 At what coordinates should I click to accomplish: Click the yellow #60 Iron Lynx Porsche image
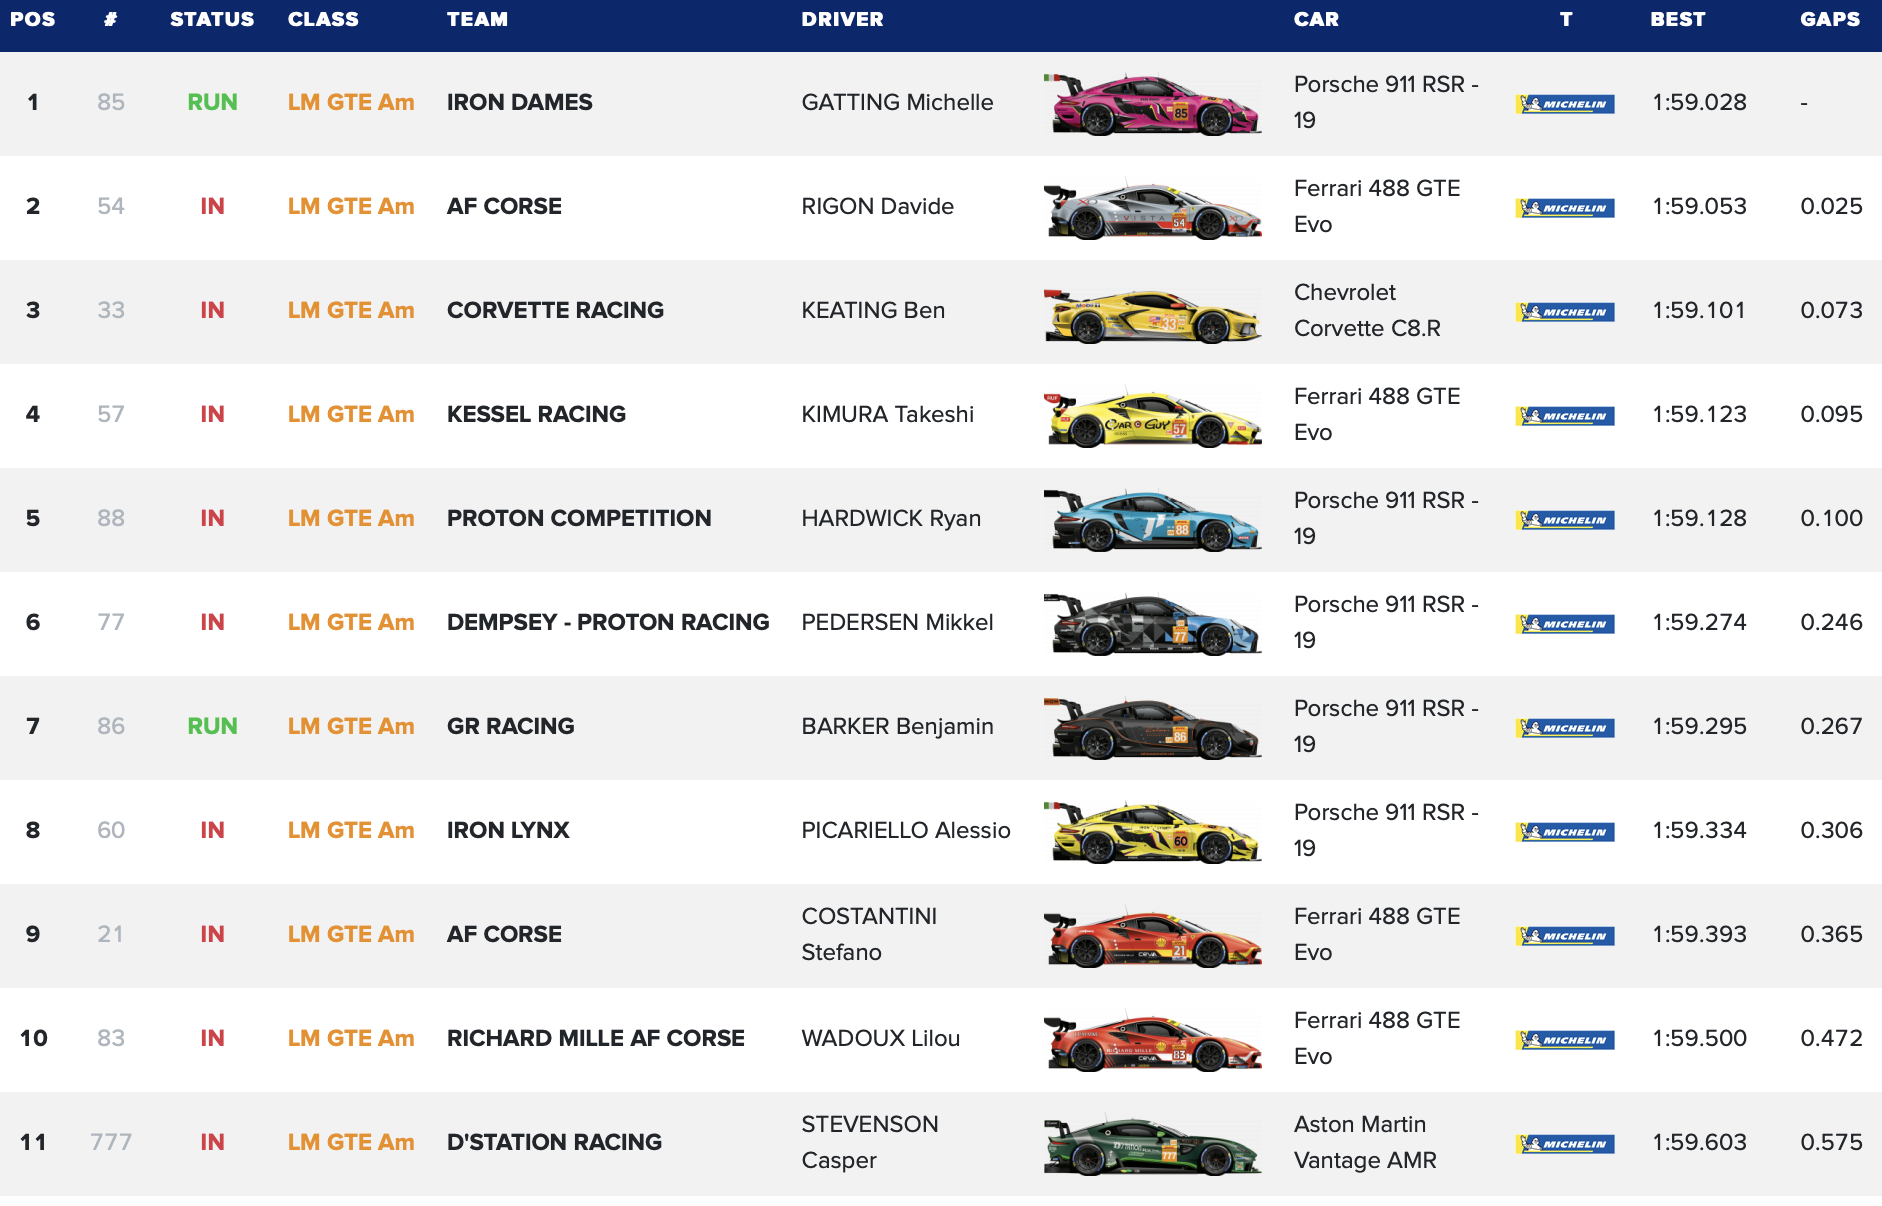pos(1153,831)
